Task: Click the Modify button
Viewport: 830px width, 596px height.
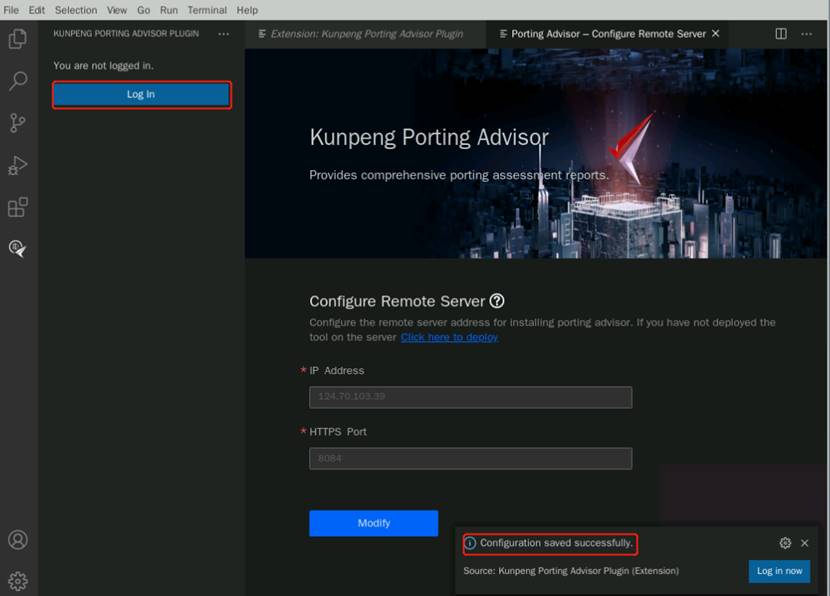Action: point(373,523)
